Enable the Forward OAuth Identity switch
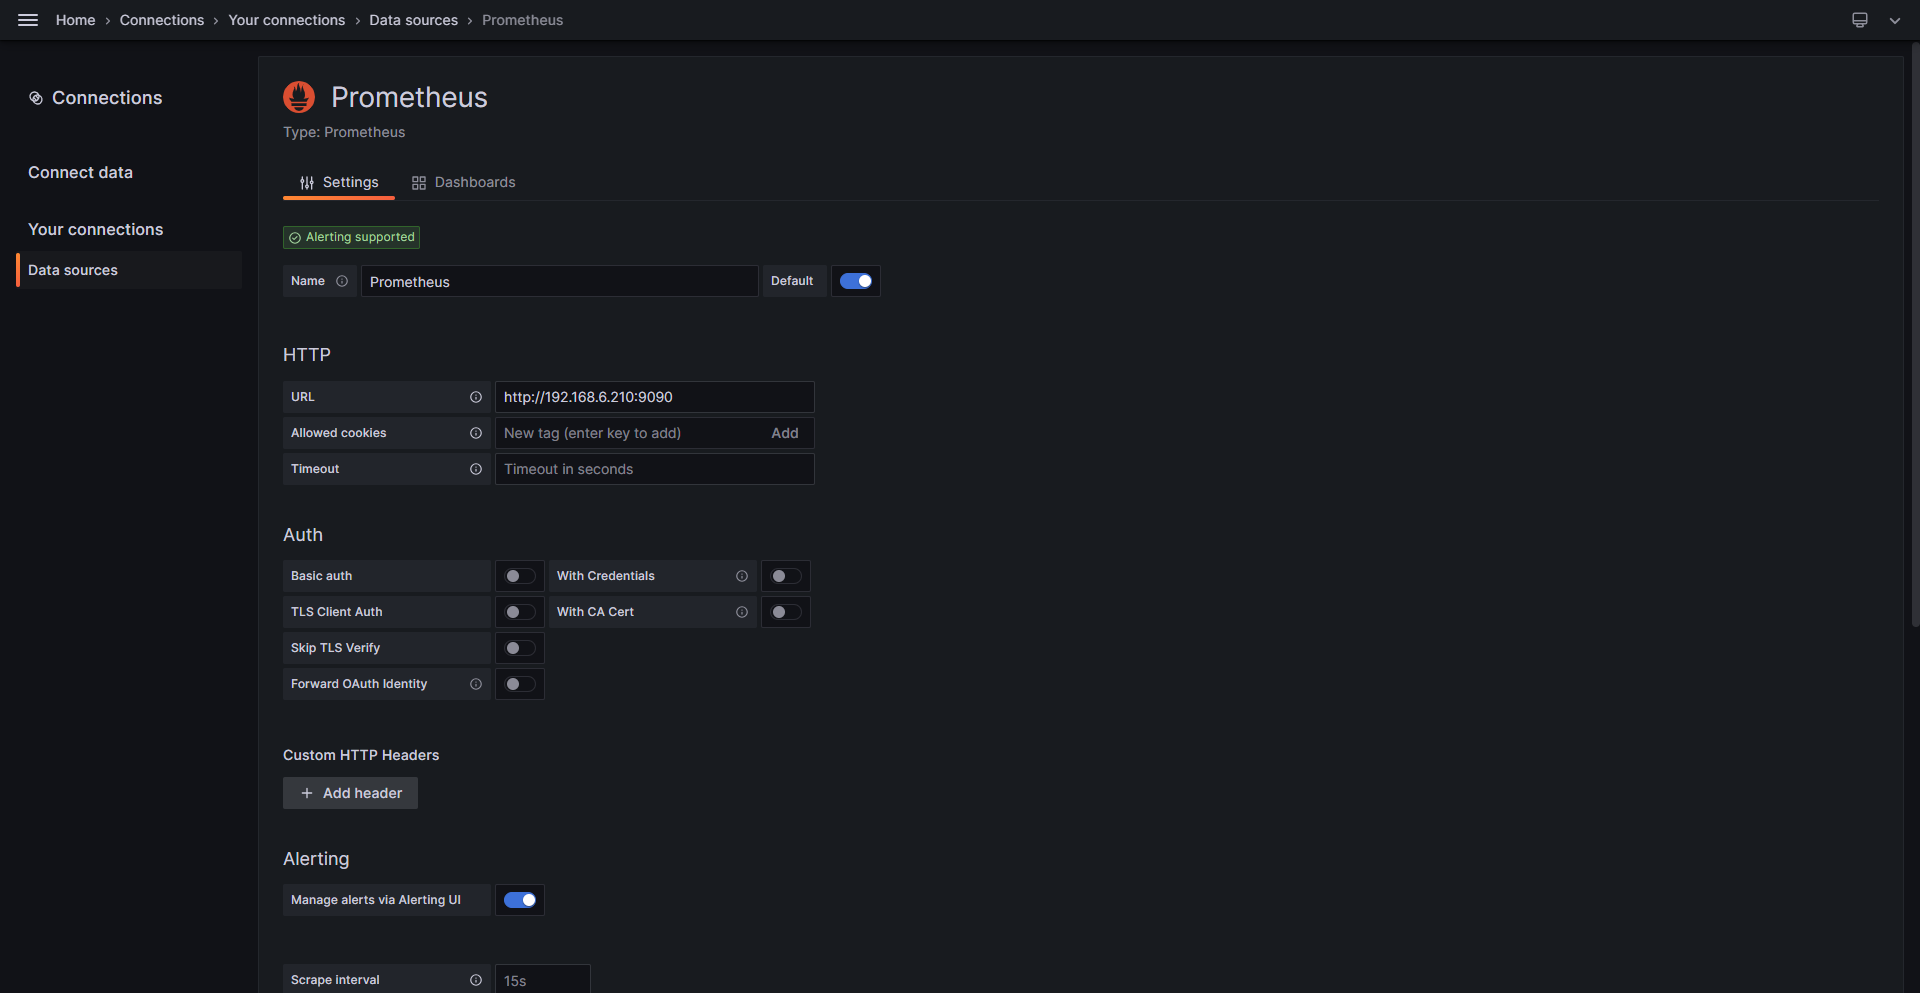 (x=520, y=684)
